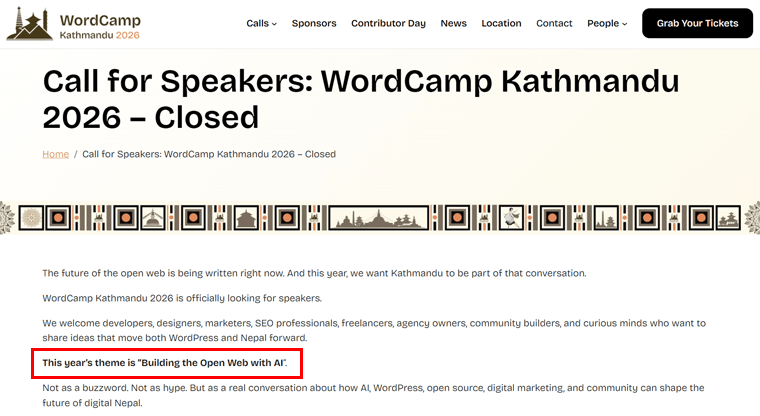Follow the Home breadcrumb link
The width and height of the screenshot is (760, 416).
click(x=56, y=154)
